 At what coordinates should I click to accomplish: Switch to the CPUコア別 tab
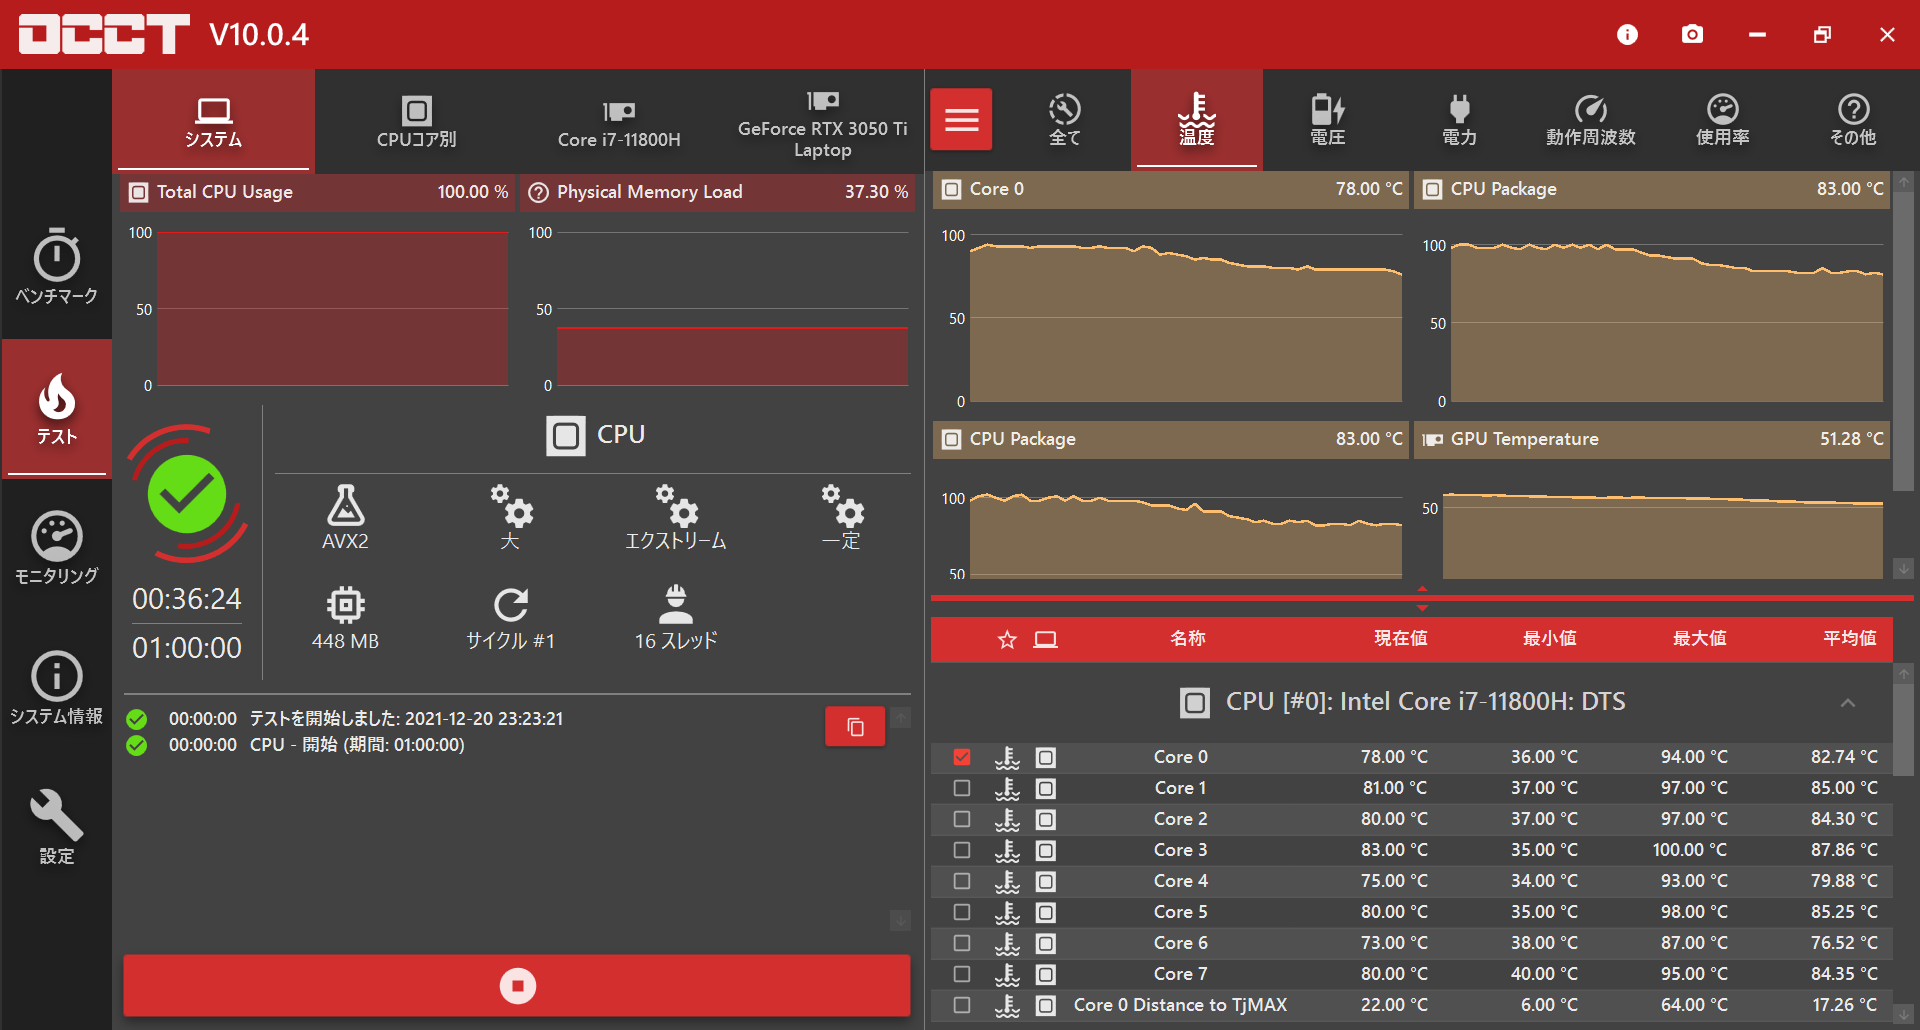(x=416, y=121)
